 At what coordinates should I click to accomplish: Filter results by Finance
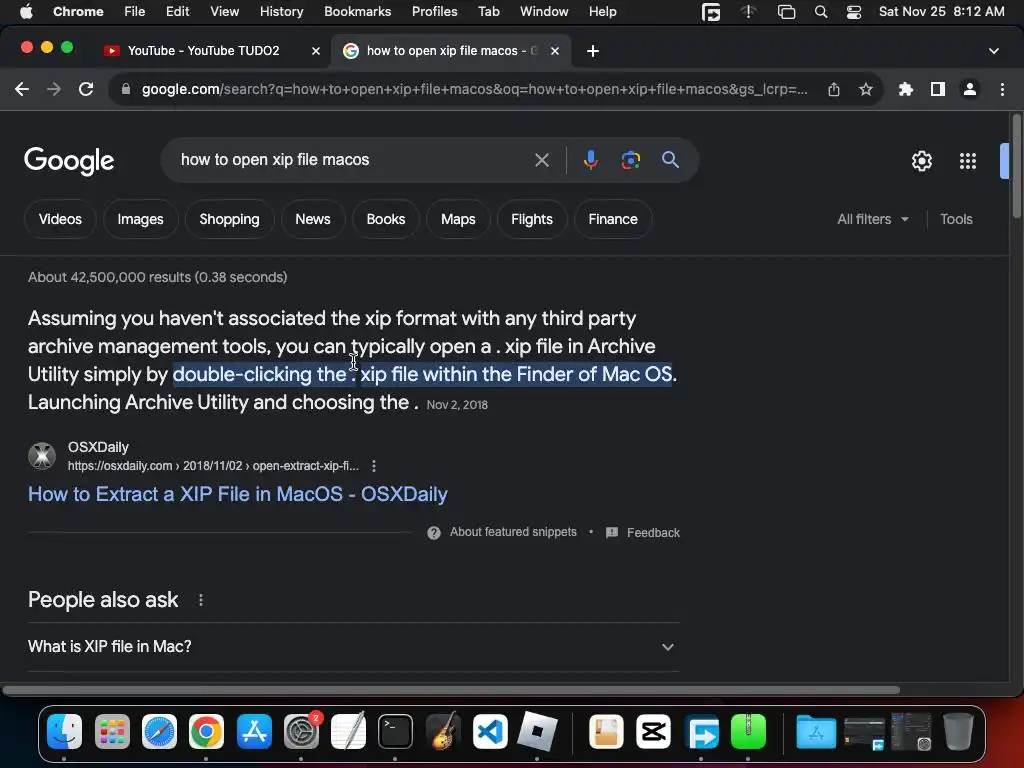pos(613,219)
